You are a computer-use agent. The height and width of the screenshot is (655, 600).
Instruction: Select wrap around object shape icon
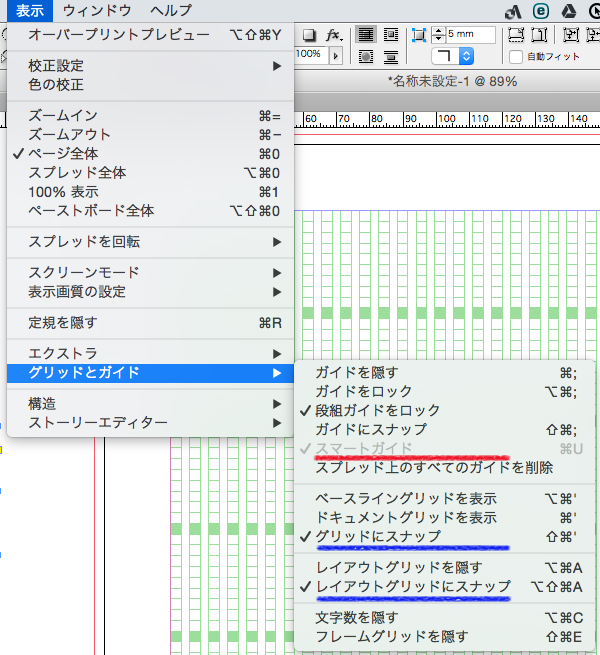coord(366,56)
